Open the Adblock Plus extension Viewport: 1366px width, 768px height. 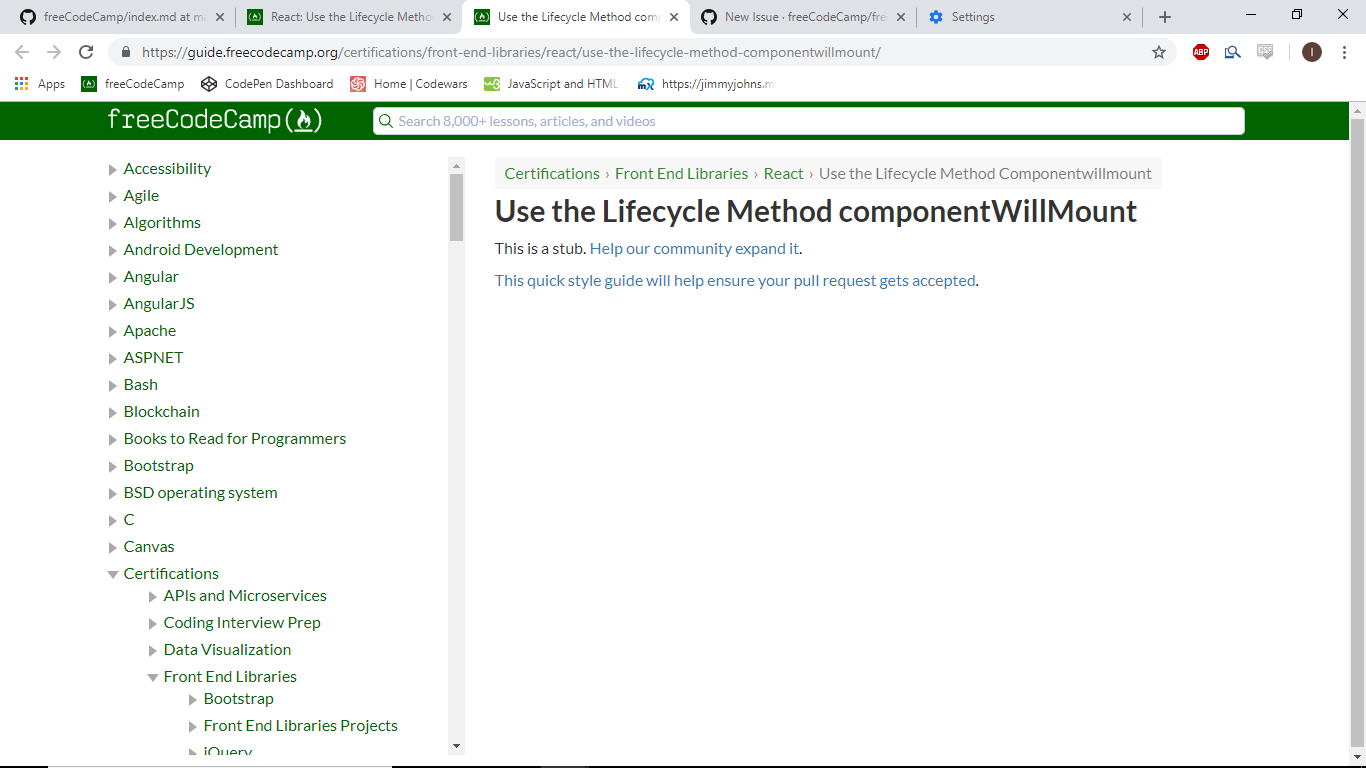click(1200, 51)
